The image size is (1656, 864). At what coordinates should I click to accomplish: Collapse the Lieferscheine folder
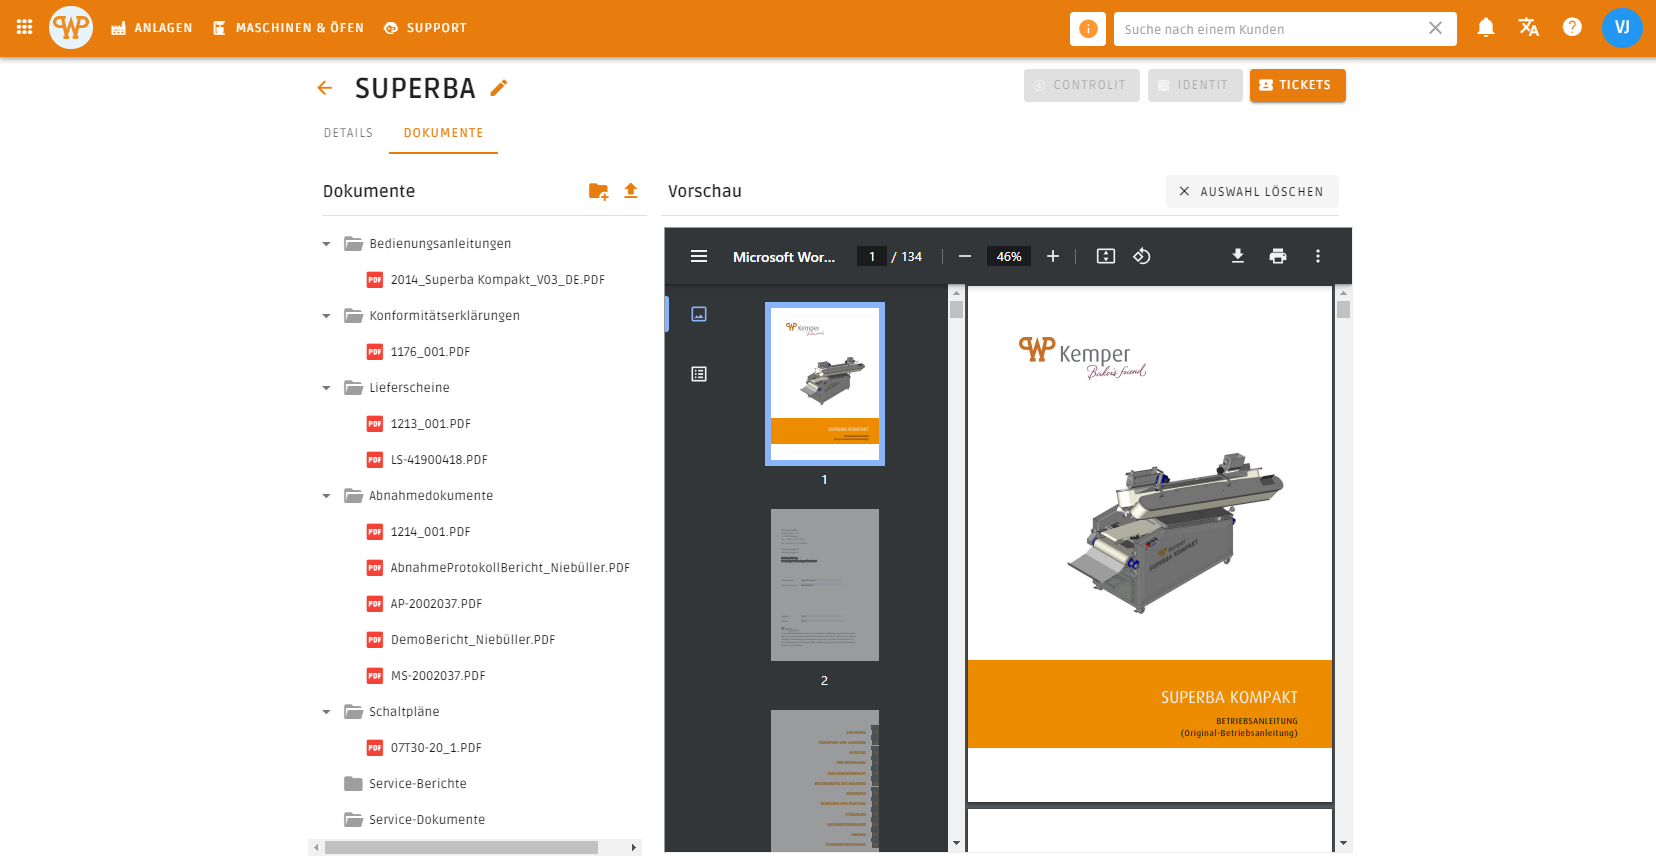click(x=326, y=388)
